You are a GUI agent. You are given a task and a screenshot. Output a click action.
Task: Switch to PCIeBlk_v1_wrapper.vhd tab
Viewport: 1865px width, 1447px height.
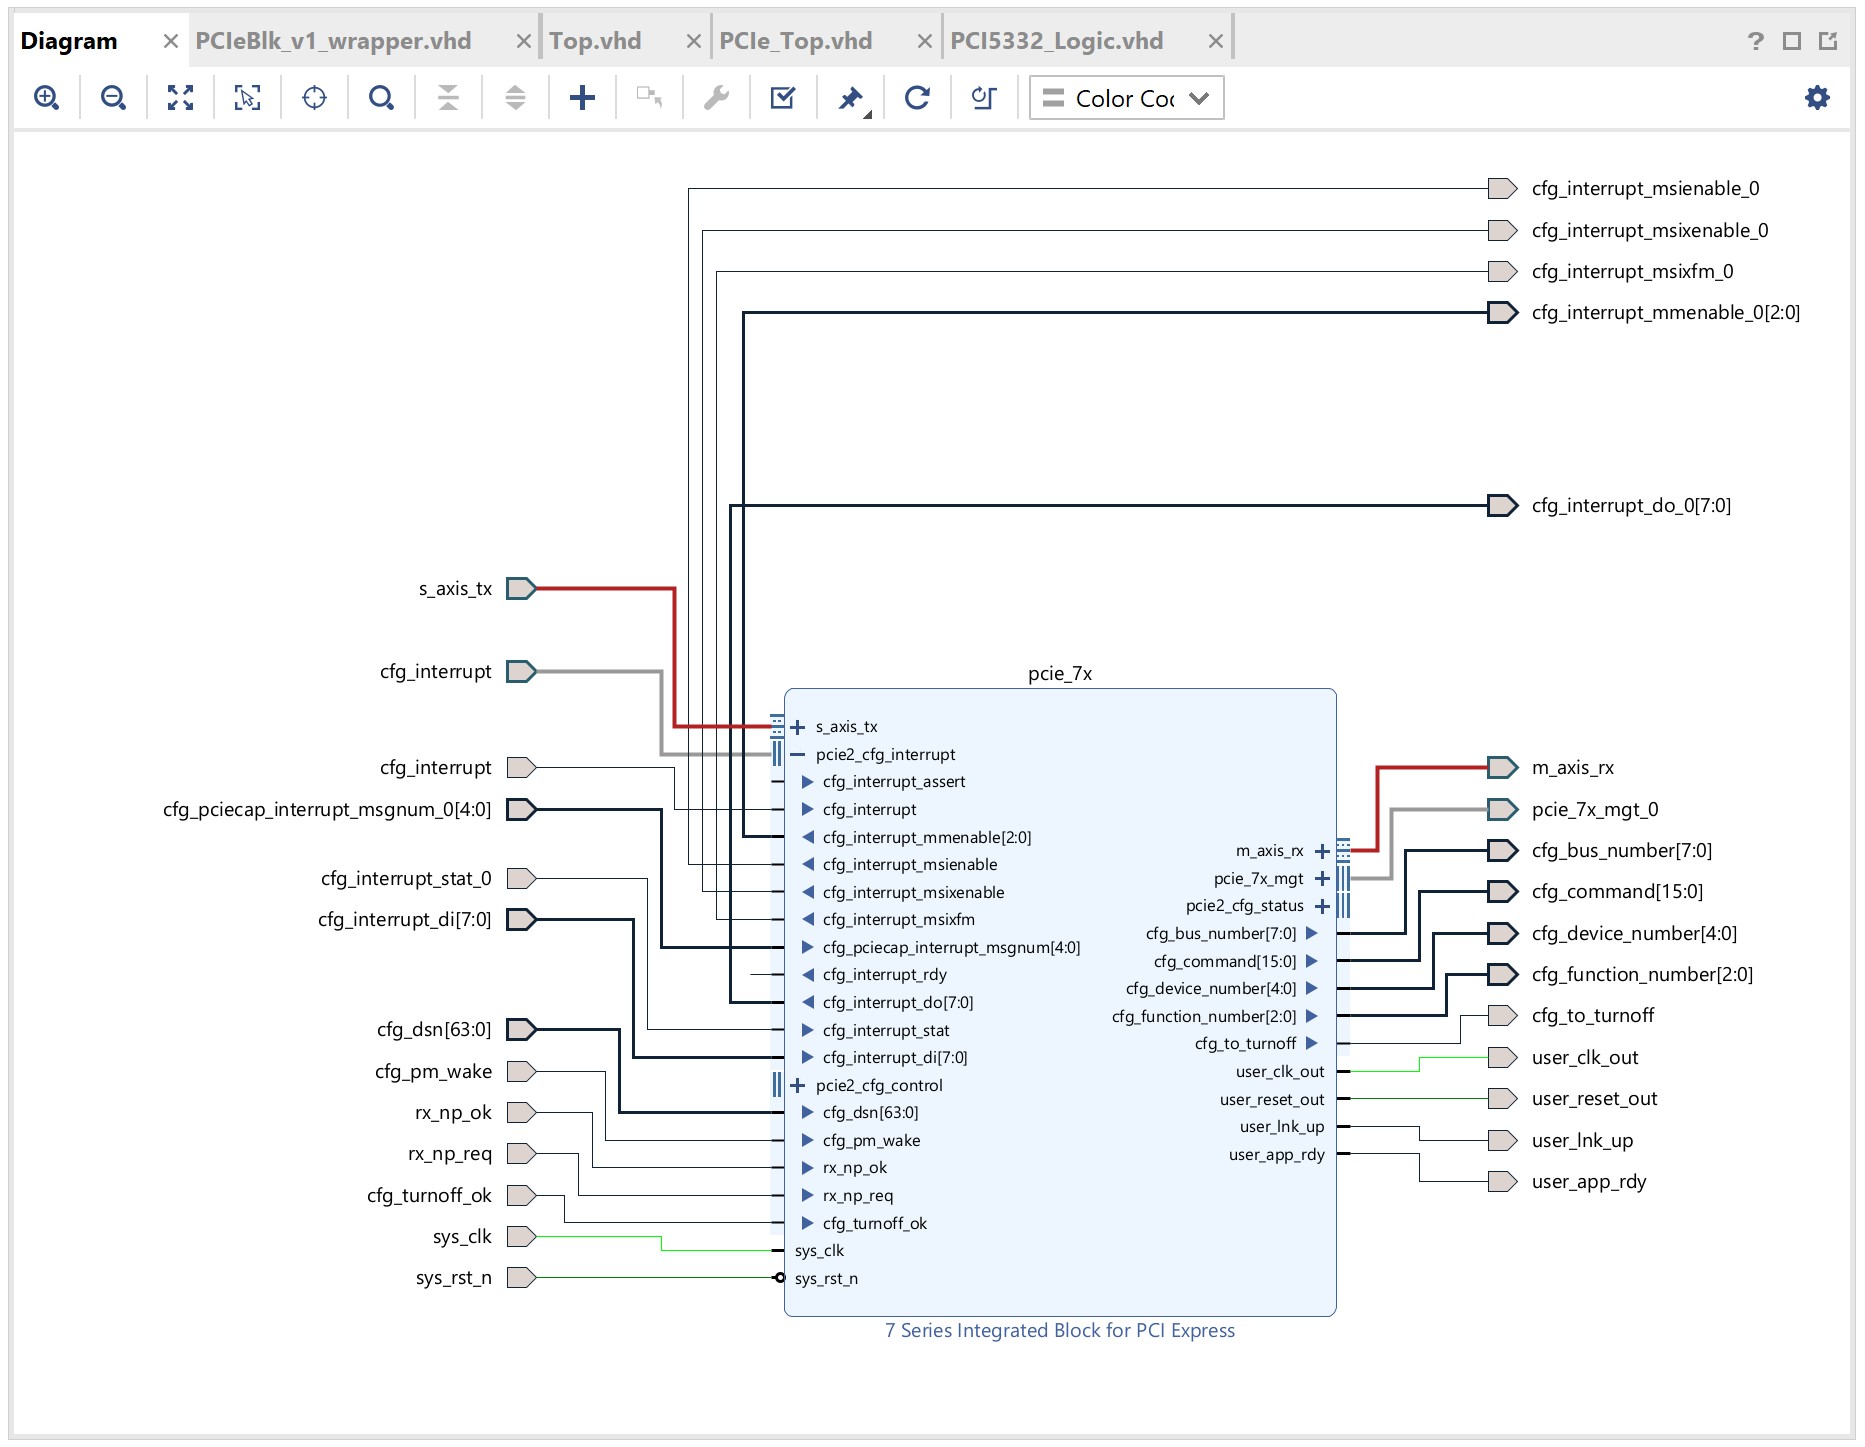(333, 41)
